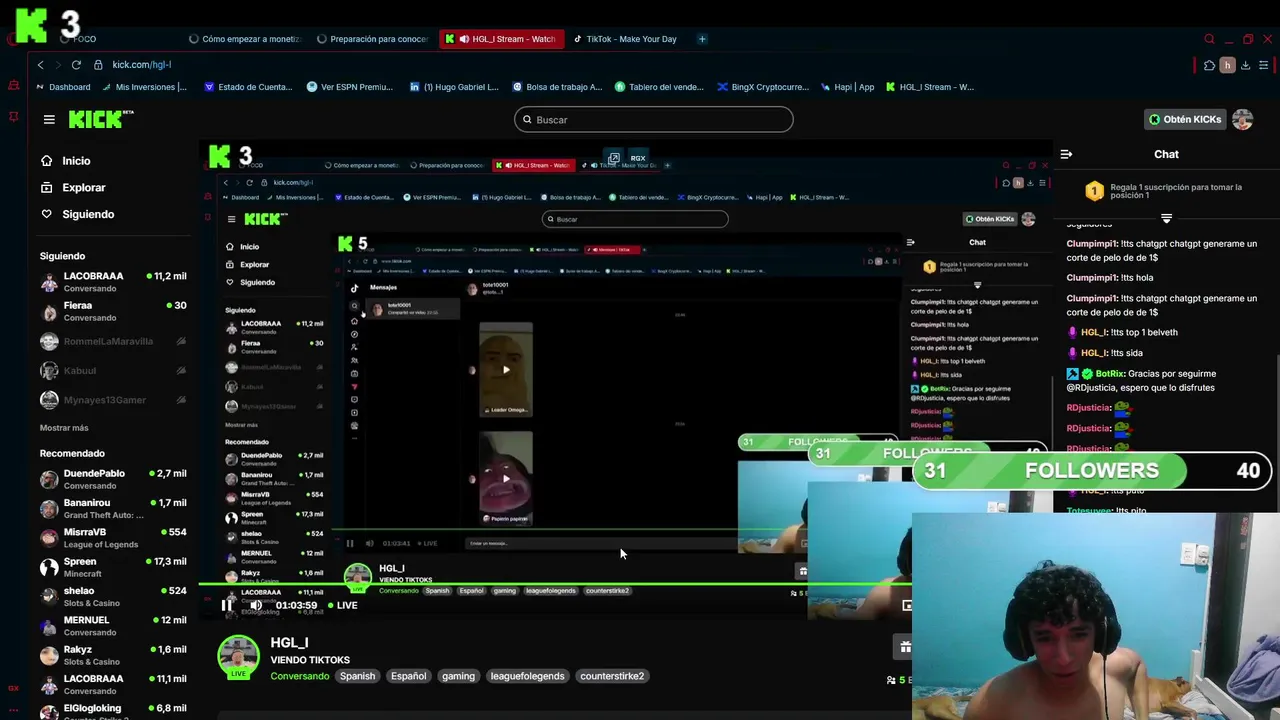Open the Estado de Cuenta bookmark

pos(248,87)
